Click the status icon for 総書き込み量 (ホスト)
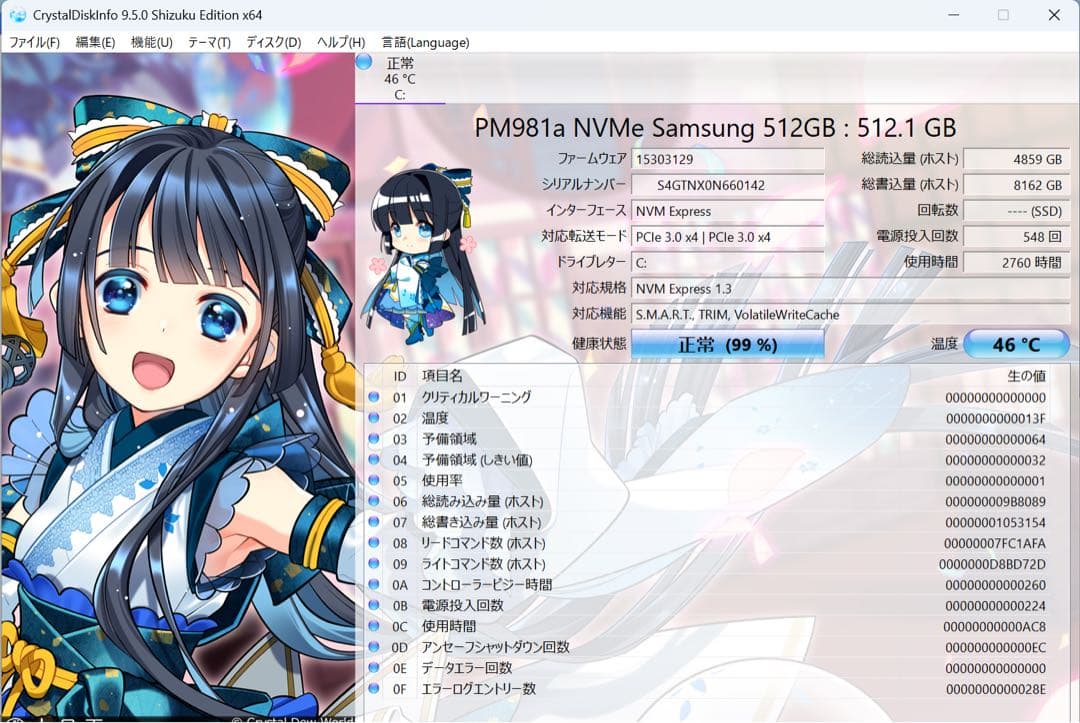The height and width of the screenshot is (723, 1080). point(374,522)
